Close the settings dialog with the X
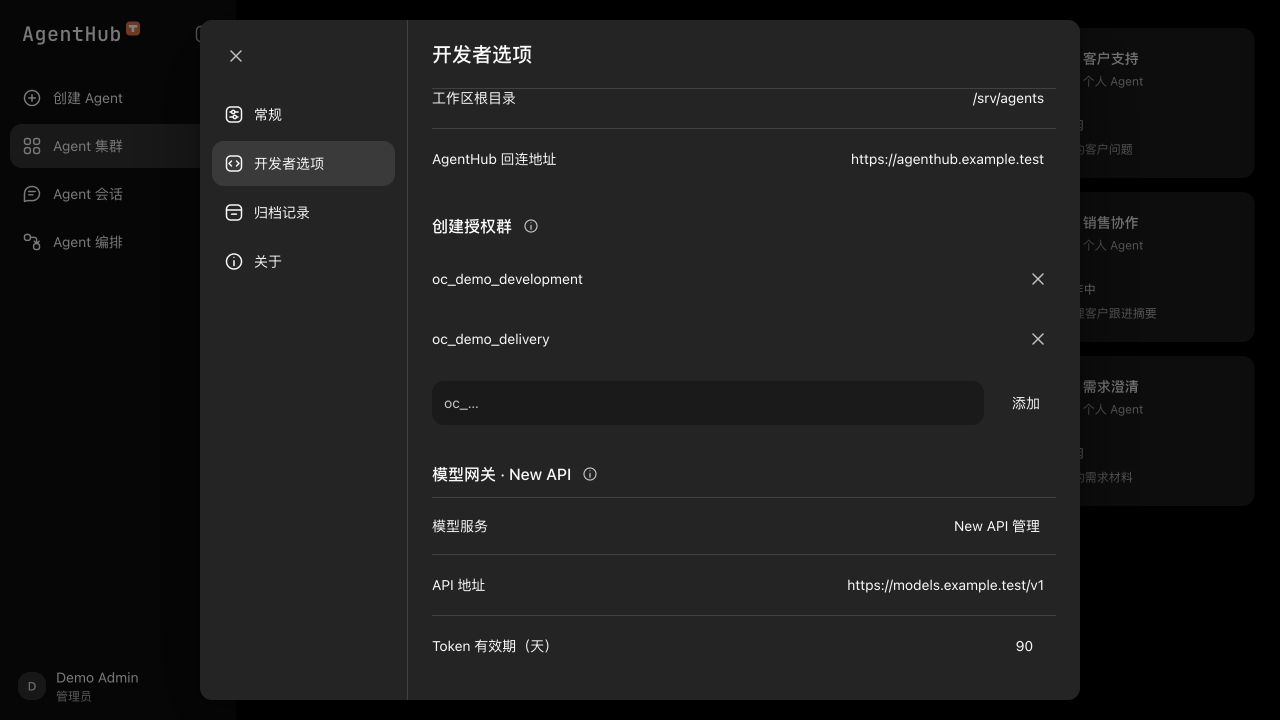Viewport: 1280px width, 720px height. (x=236, y=56)
